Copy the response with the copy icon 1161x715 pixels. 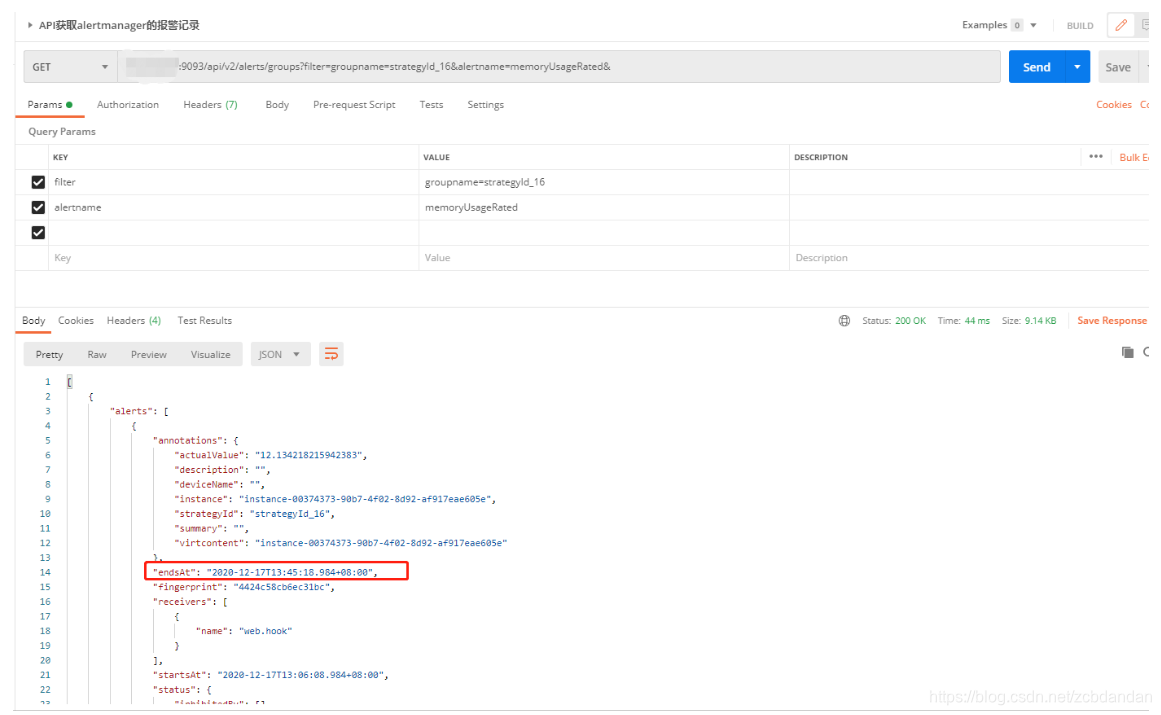coord(1128,352)
